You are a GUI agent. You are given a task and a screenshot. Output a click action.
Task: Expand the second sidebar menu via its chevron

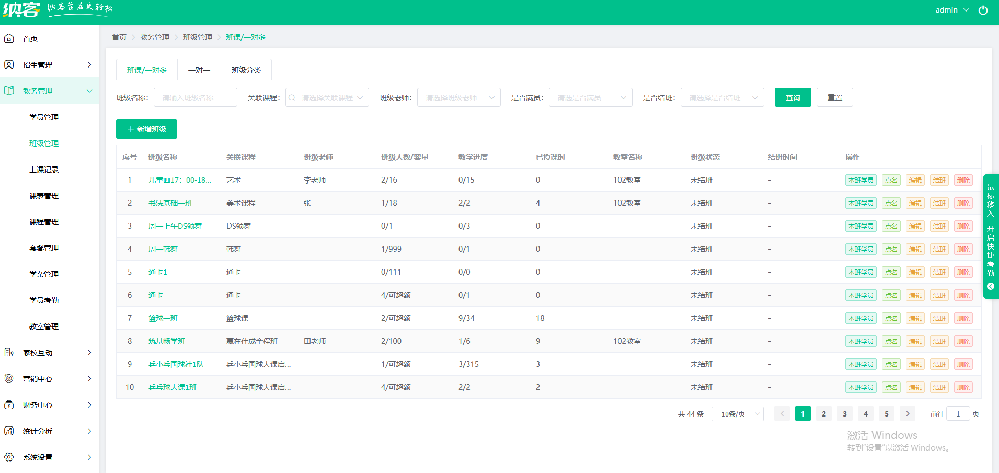point(89,65)
